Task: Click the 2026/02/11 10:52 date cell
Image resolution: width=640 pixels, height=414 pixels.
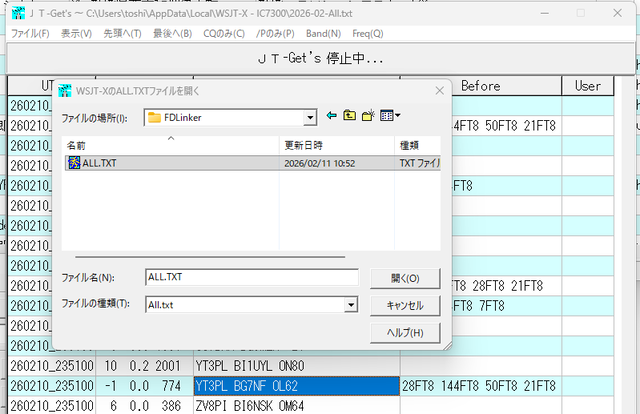Action: click(320, 163)
